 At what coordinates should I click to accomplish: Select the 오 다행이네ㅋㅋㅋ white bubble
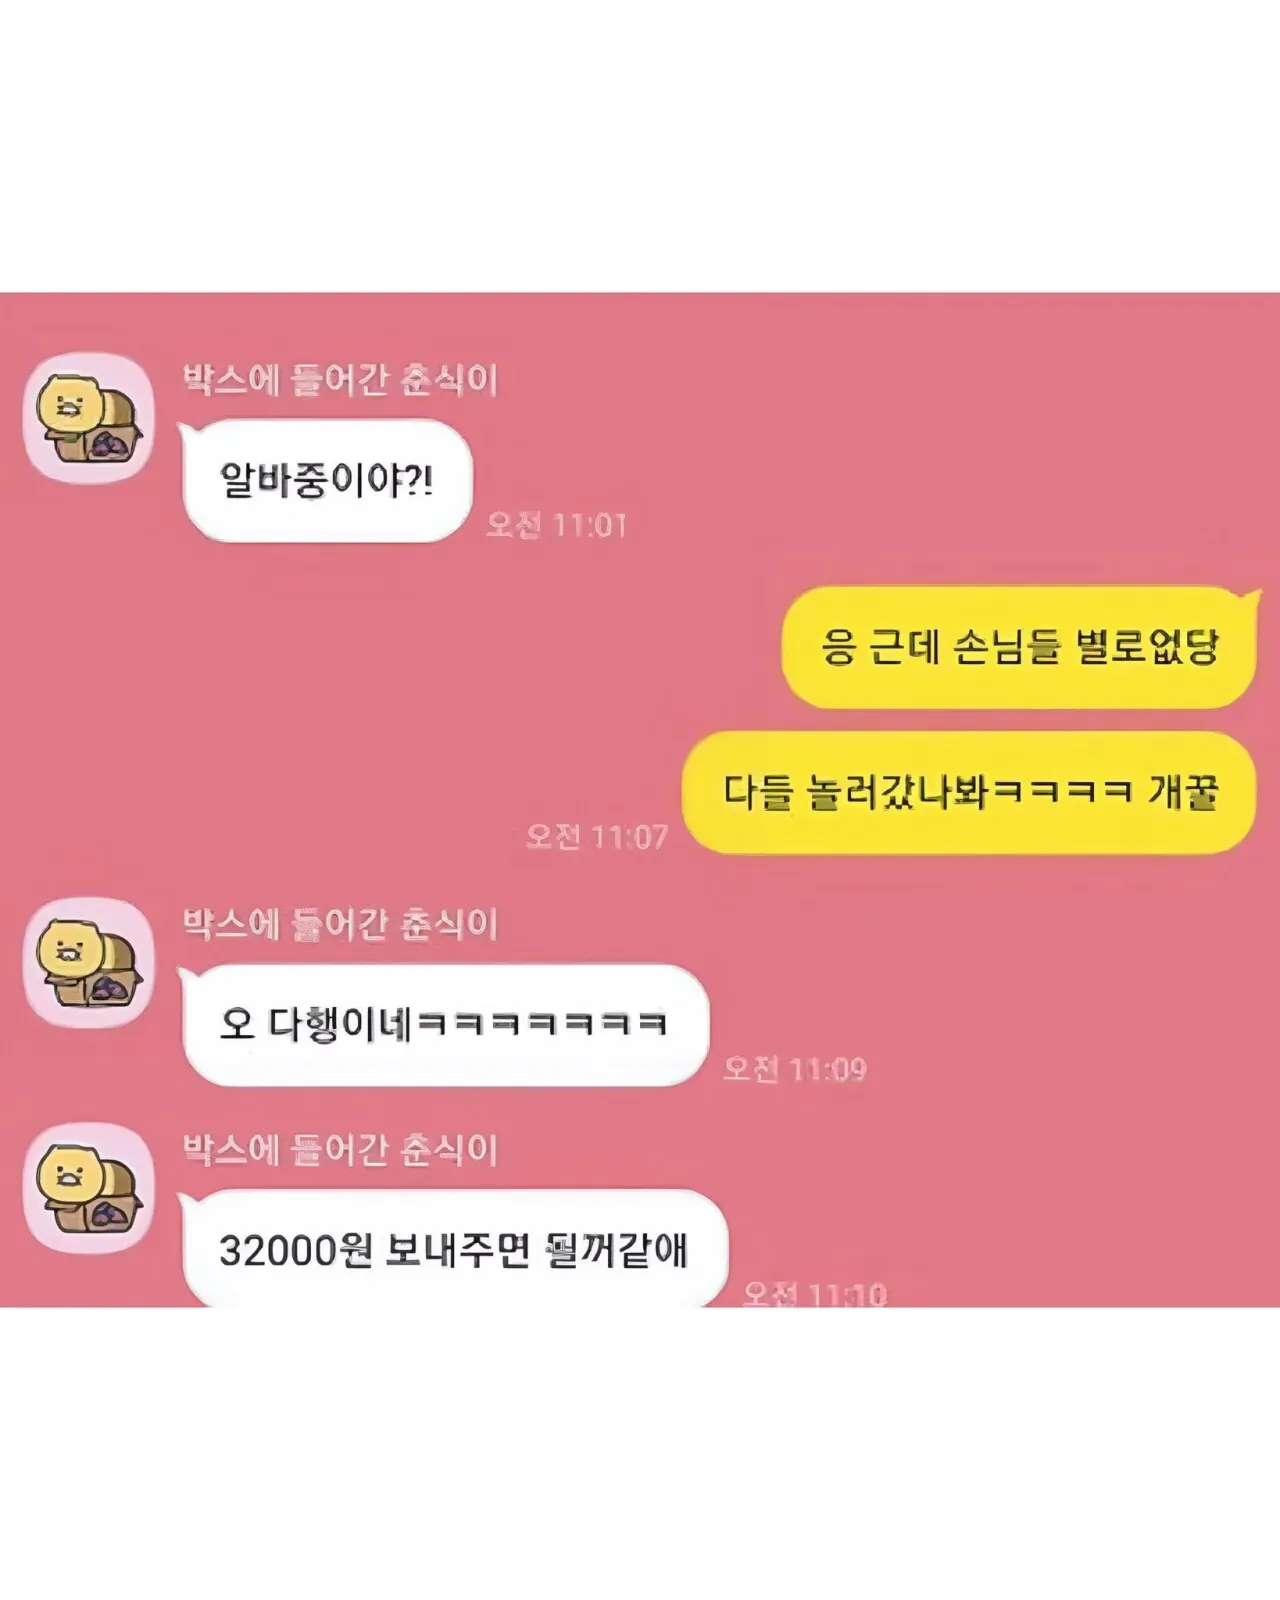coord(444,1025)
